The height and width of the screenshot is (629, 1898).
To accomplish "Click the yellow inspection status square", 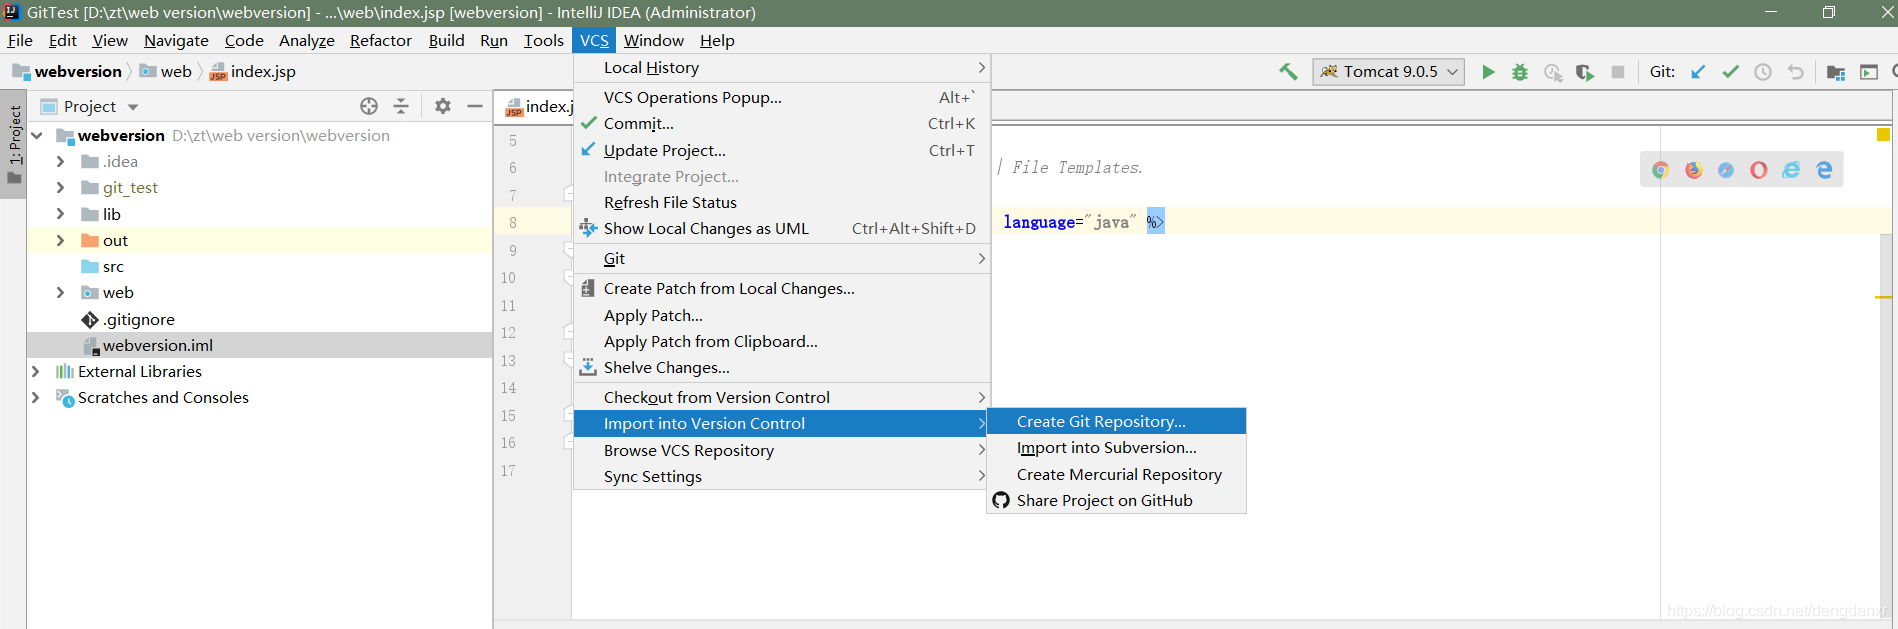I will tap(1883, 134).
